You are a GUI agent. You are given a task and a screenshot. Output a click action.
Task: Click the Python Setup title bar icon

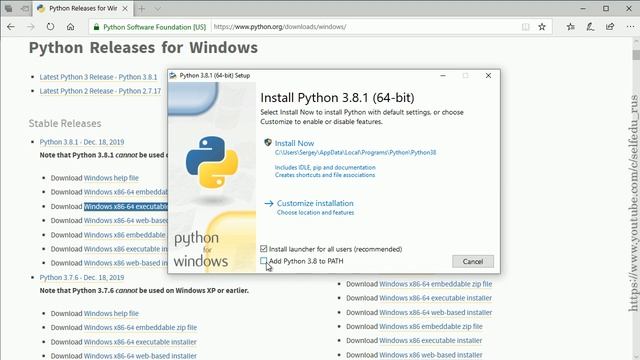[x=173, y=76]
